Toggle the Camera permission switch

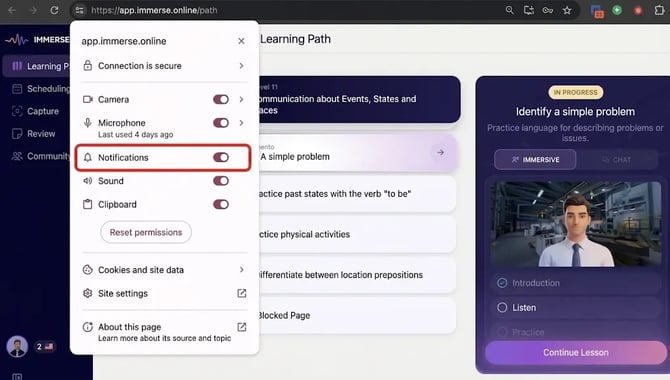pos(221,99)
